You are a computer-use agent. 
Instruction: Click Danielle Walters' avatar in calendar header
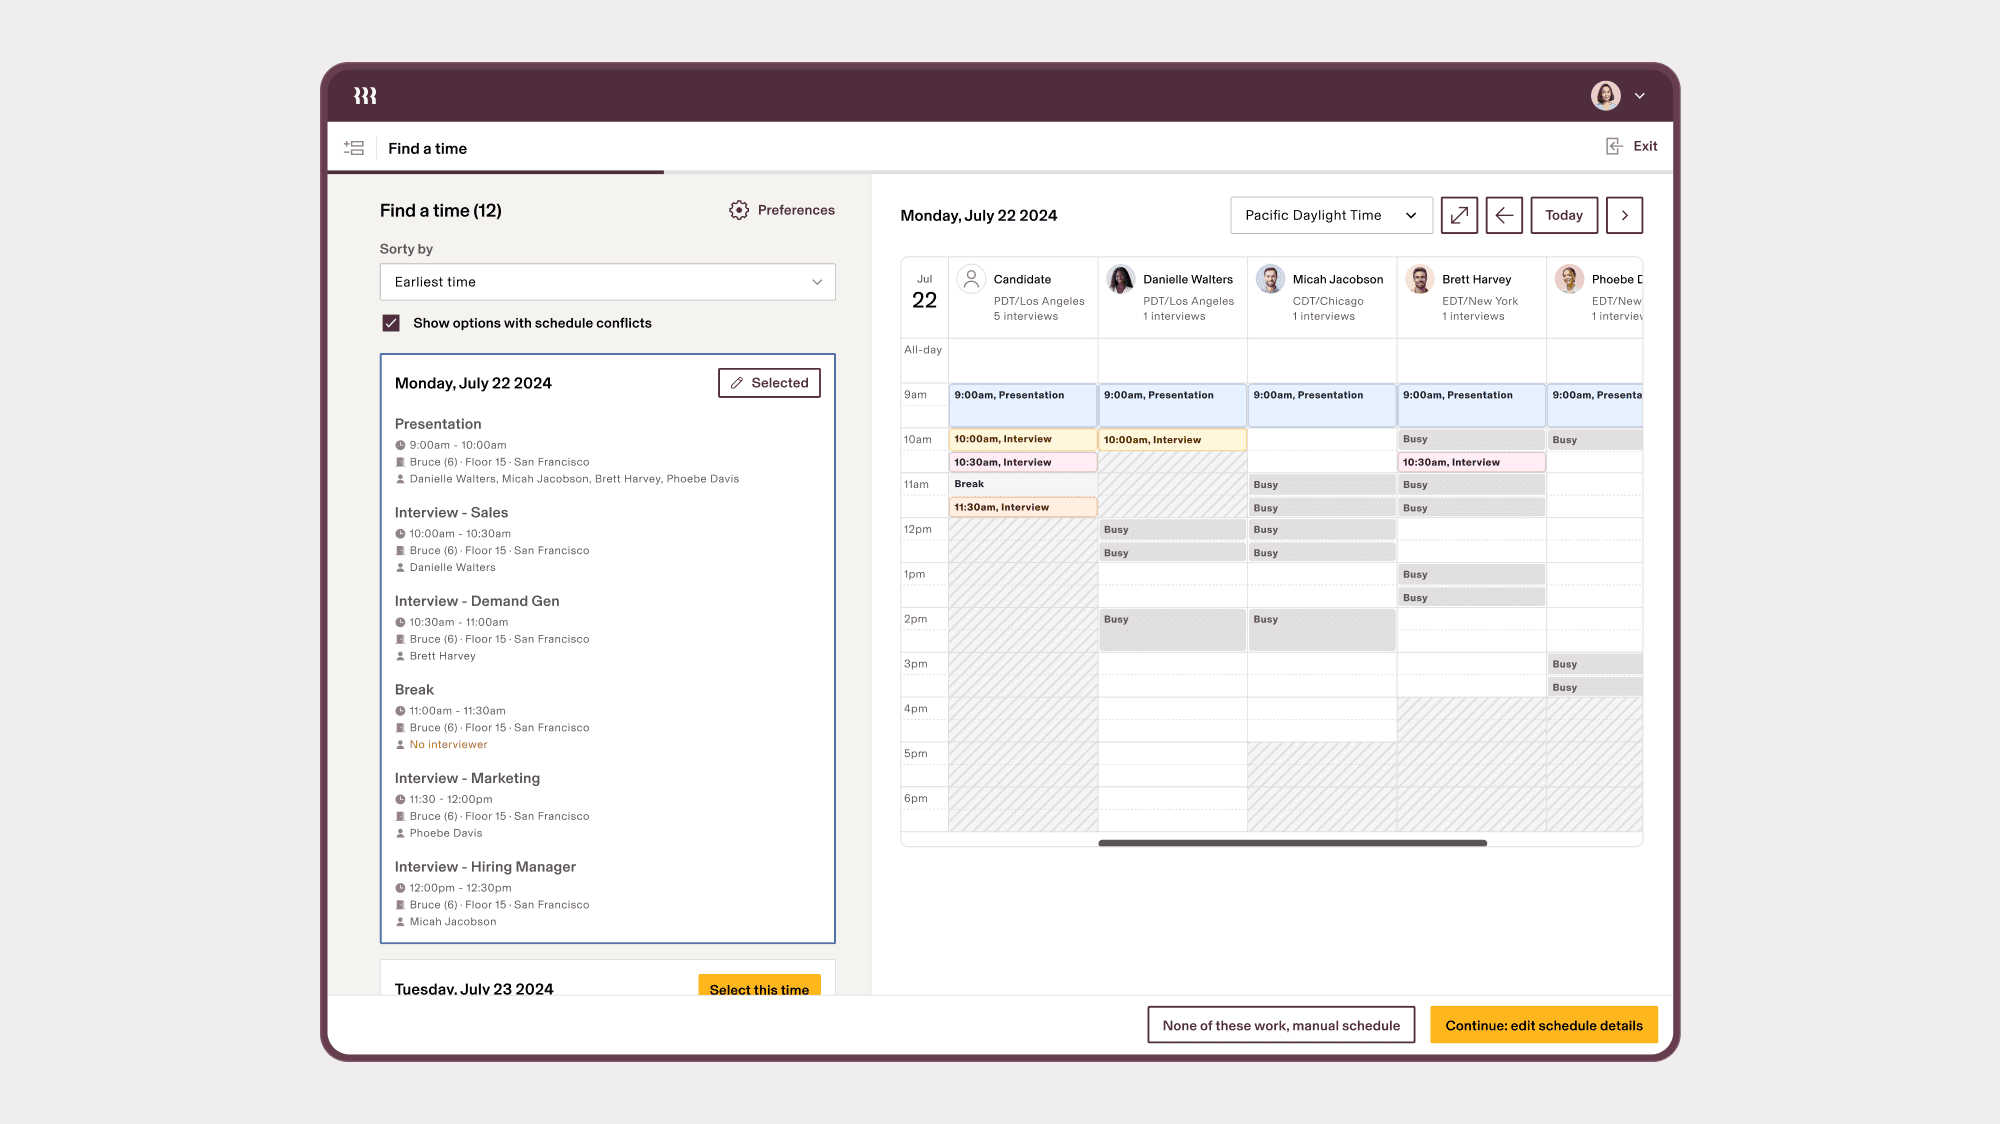tap(1121, 279)
